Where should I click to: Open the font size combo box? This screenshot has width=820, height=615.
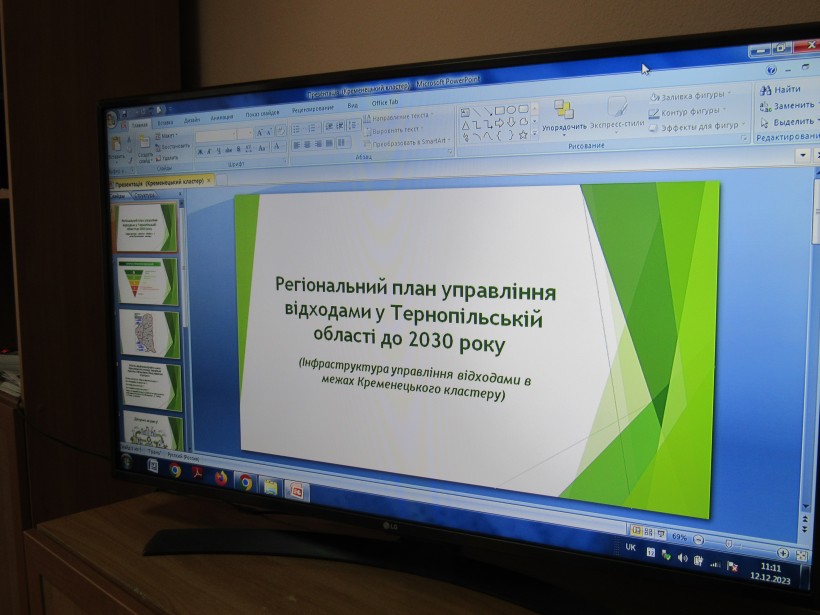coord(245,134)
